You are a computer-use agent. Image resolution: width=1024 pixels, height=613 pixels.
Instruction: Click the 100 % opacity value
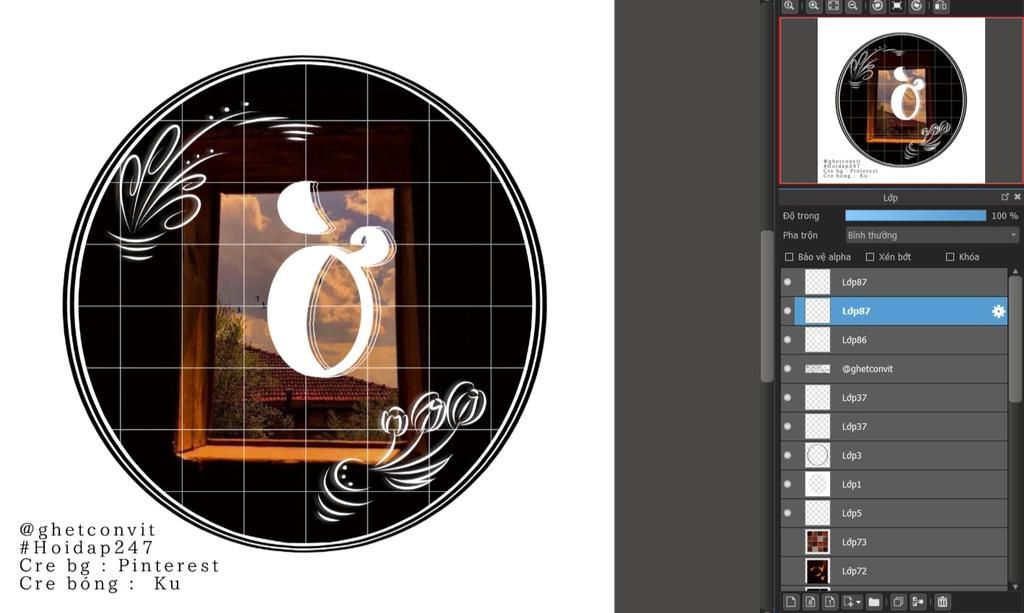(x=1004, y=215)
